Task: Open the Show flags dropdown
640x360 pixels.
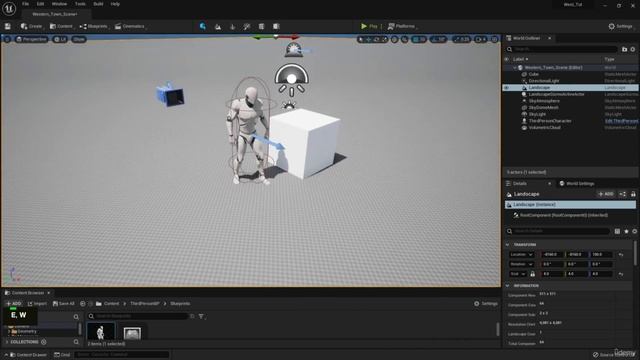Action: click(x=79, y=39)
